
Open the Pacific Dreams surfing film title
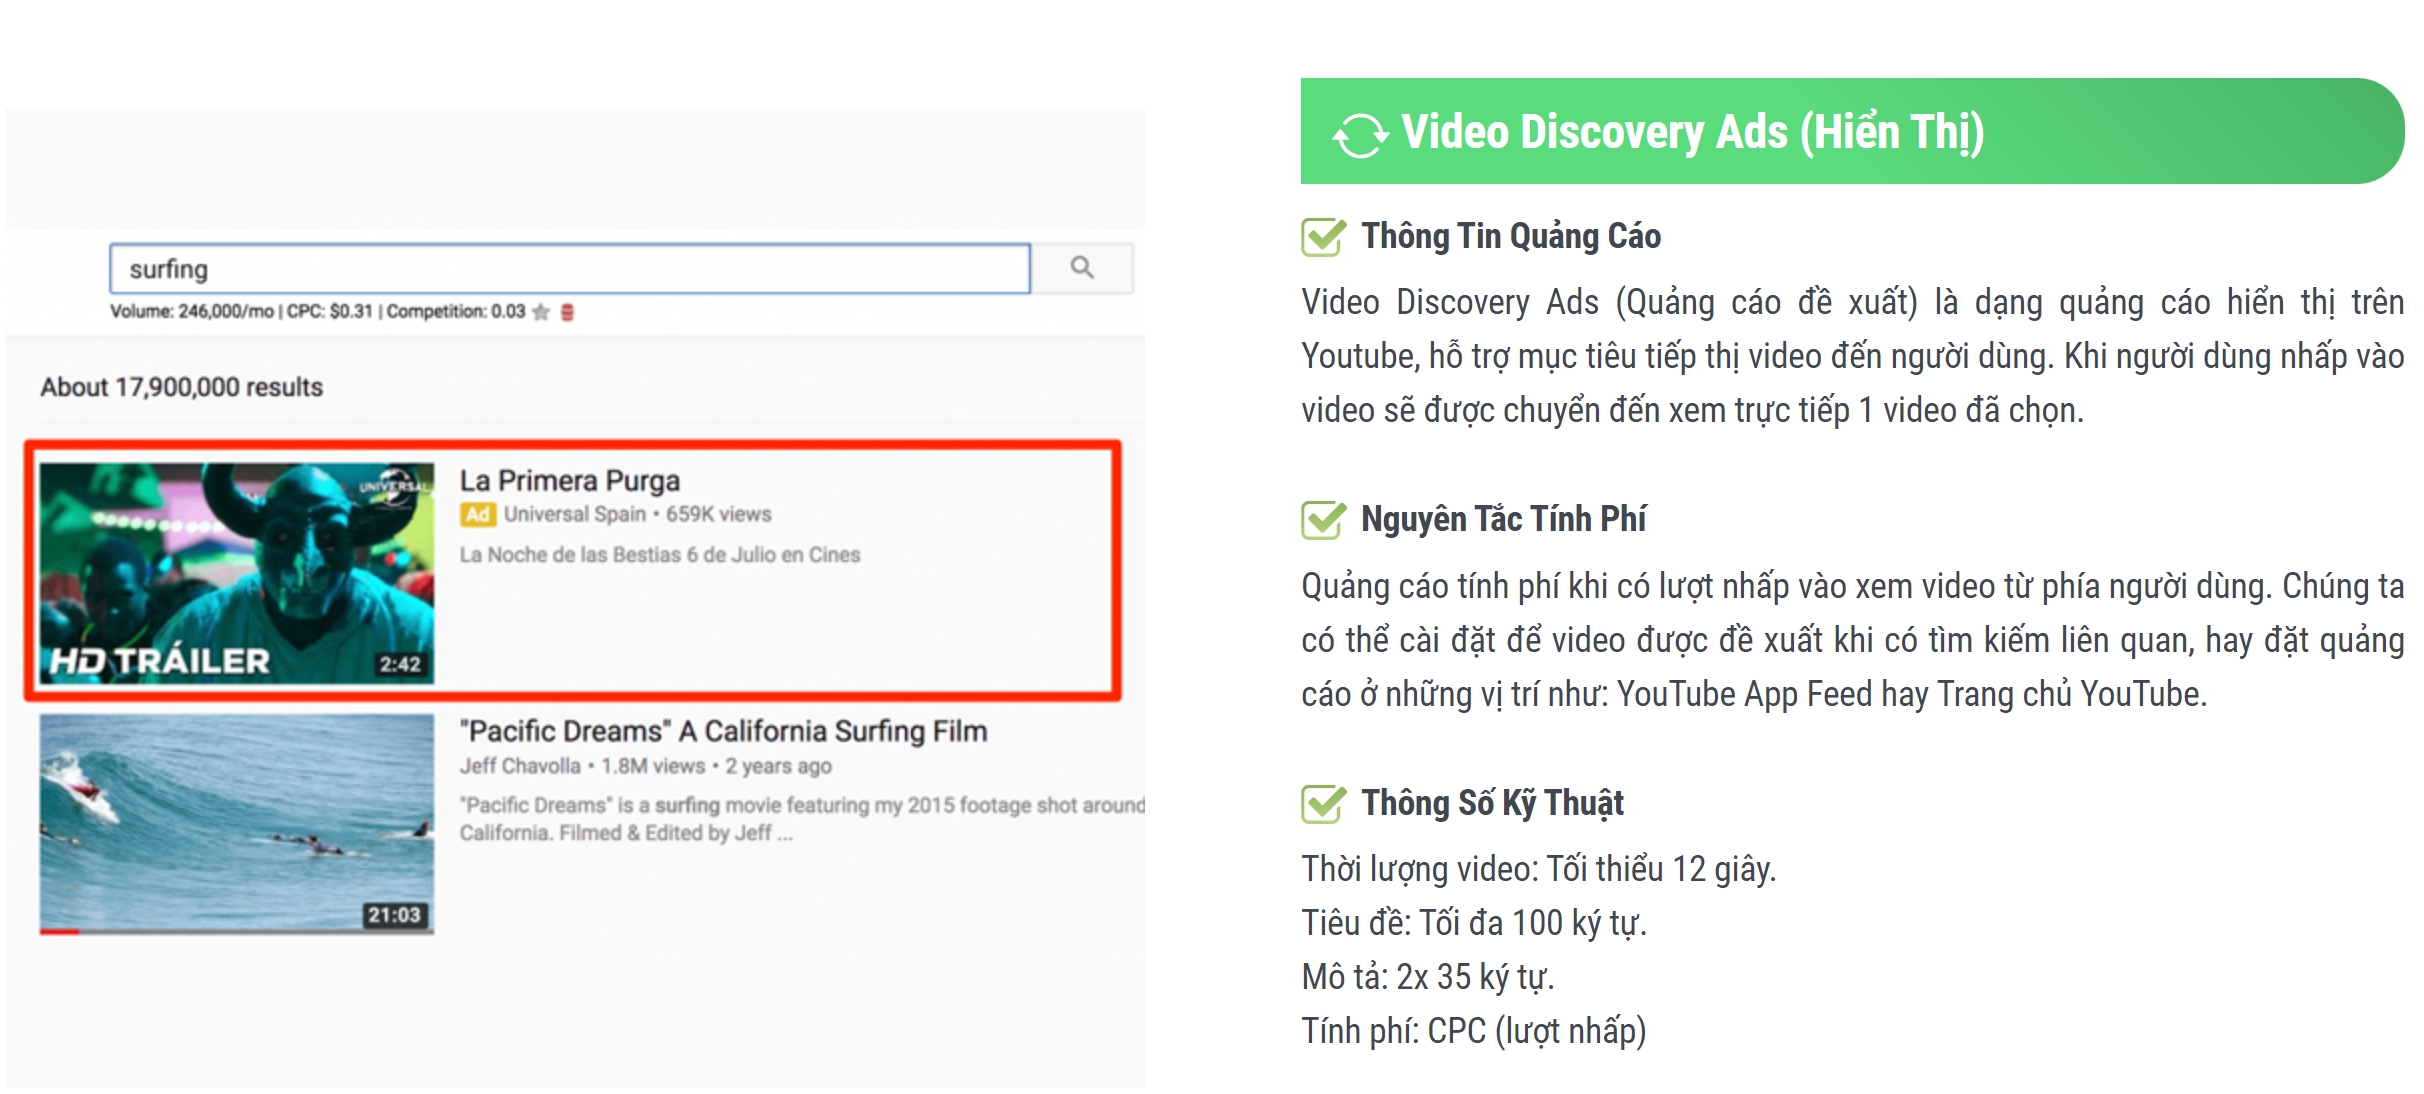[x=723, y=731]
